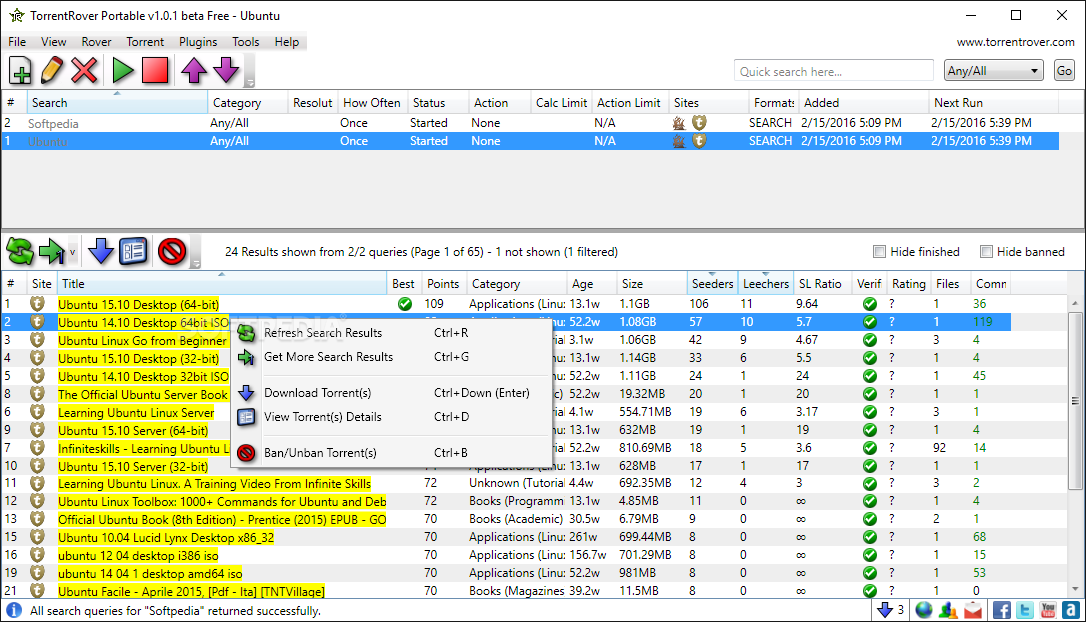Open the View menu

point(53,42)
